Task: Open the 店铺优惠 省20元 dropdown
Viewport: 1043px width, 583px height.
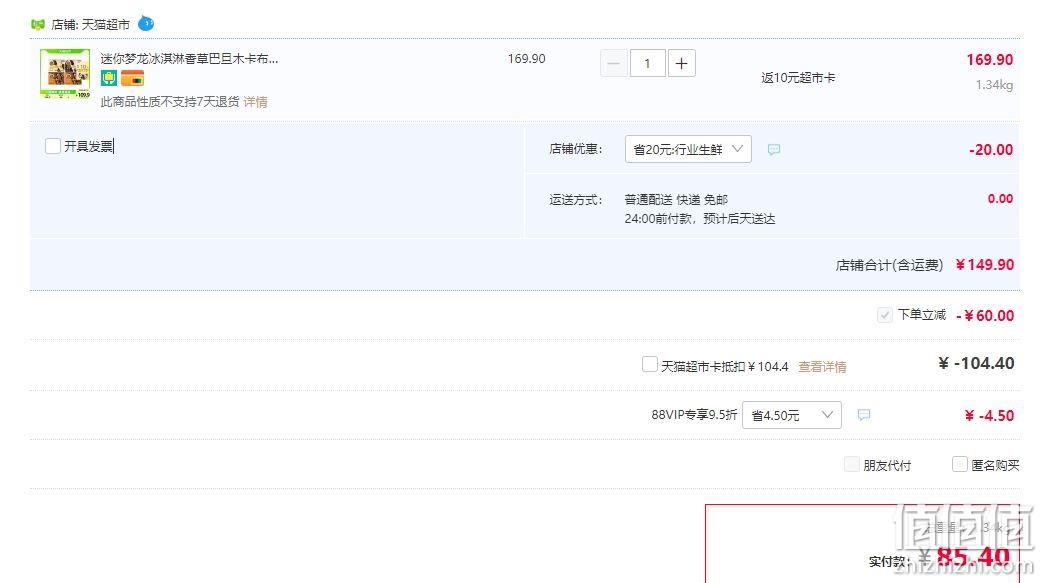Action: pyautogui.click(x=688, y=149)
